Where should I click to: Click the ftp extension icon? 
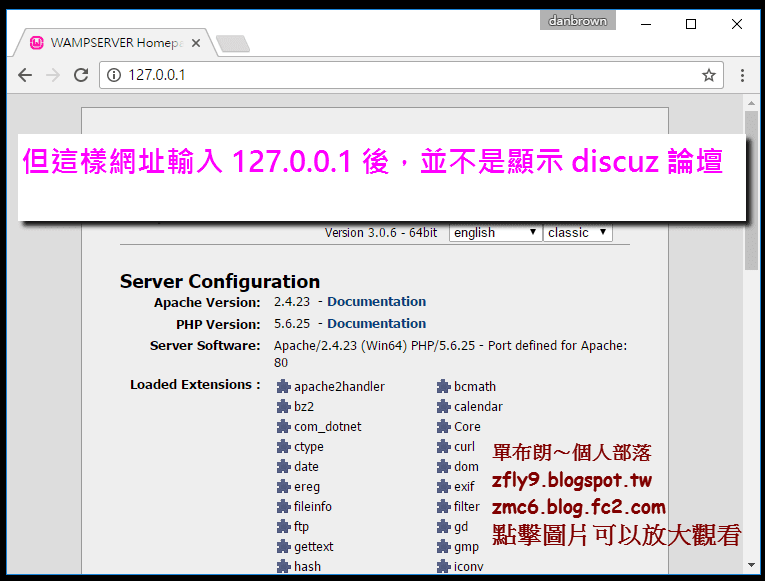(x=283, y=527)
